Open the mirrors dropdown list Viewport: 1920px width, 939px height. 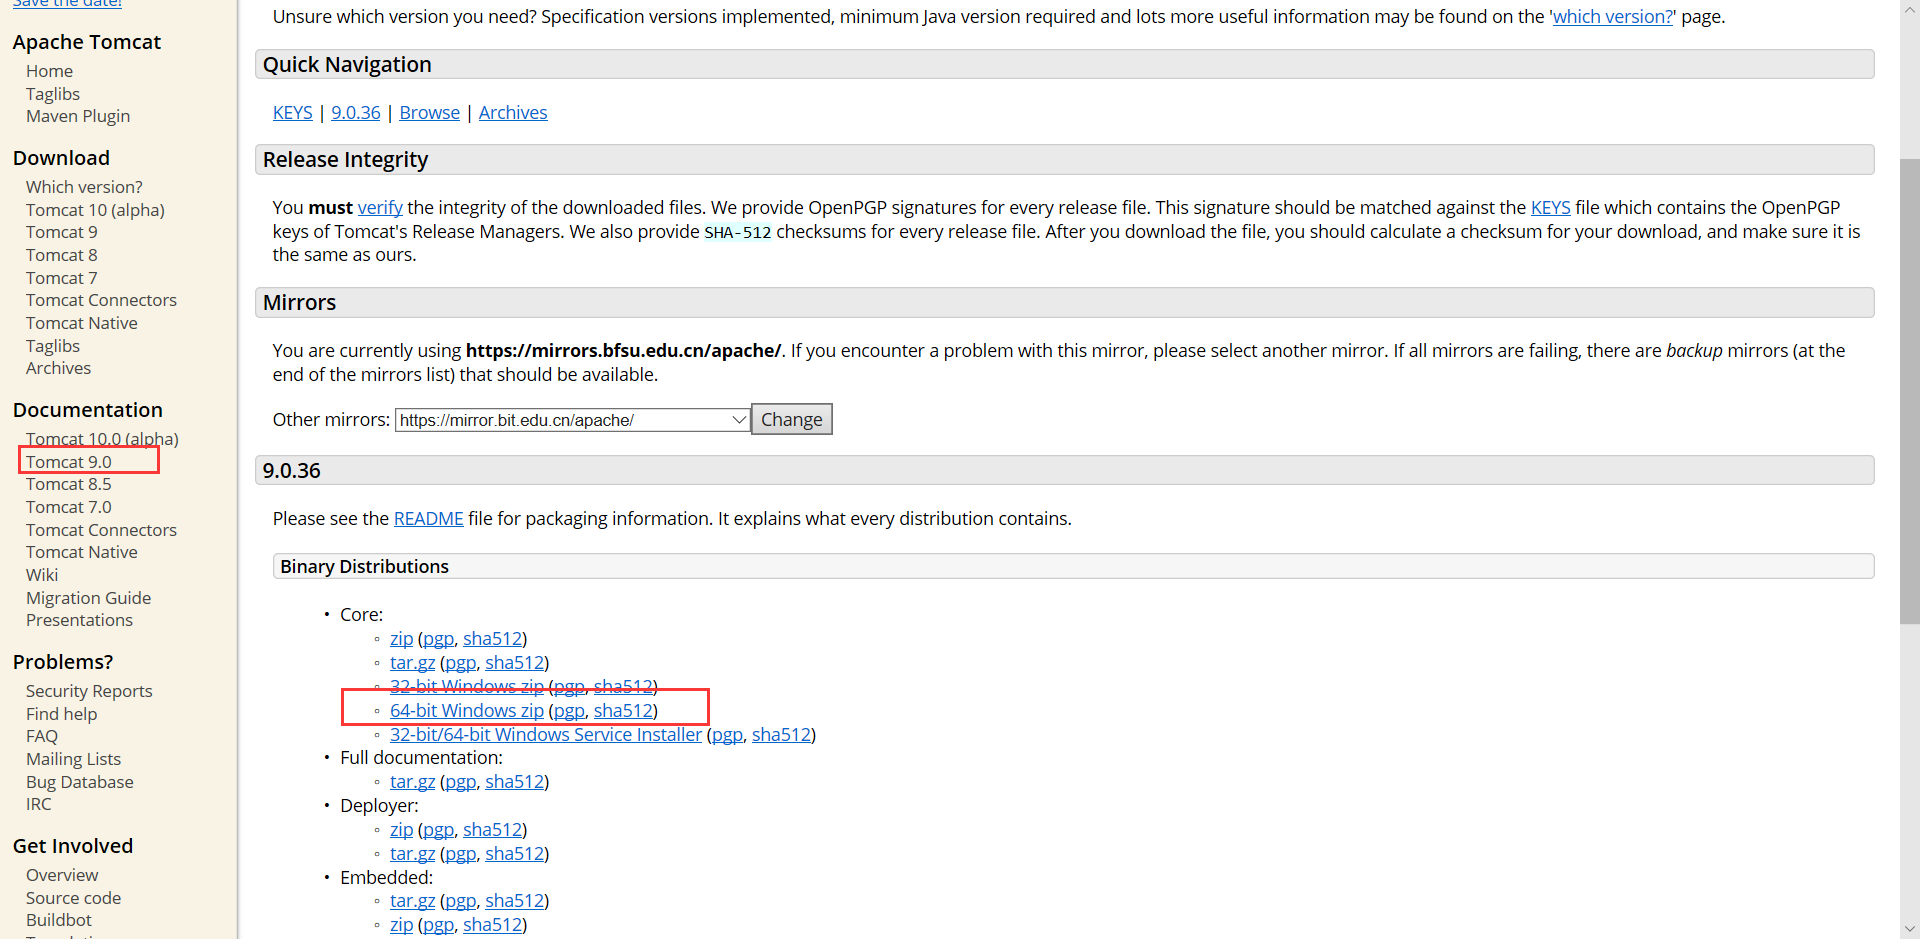coord(572,420)
